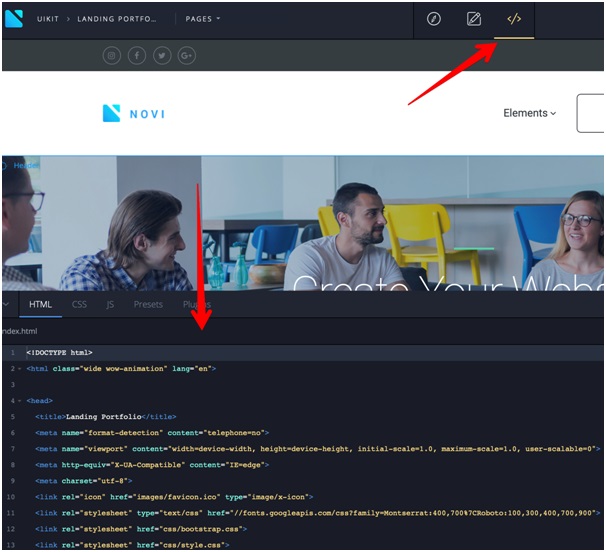Click the DOCTYPE html line
Image resolution: width=606 pixels, height=552 pixels.
(59, 353)
